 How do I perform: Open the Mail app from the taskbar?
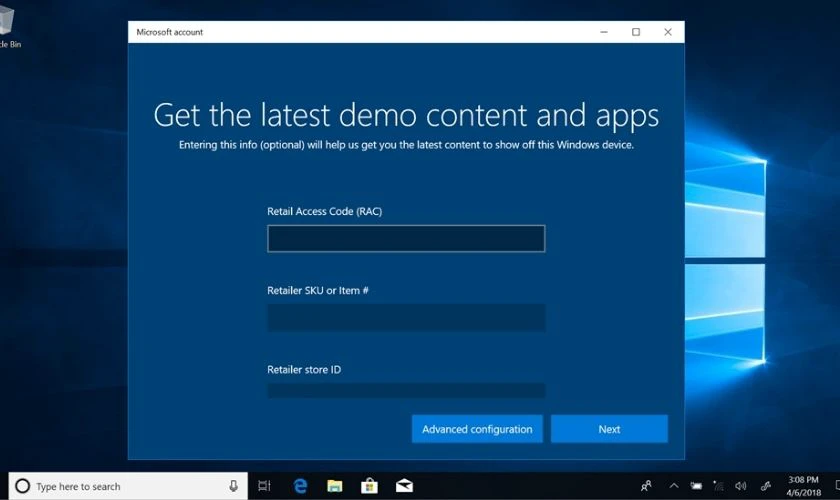click(x=404, y=486)
